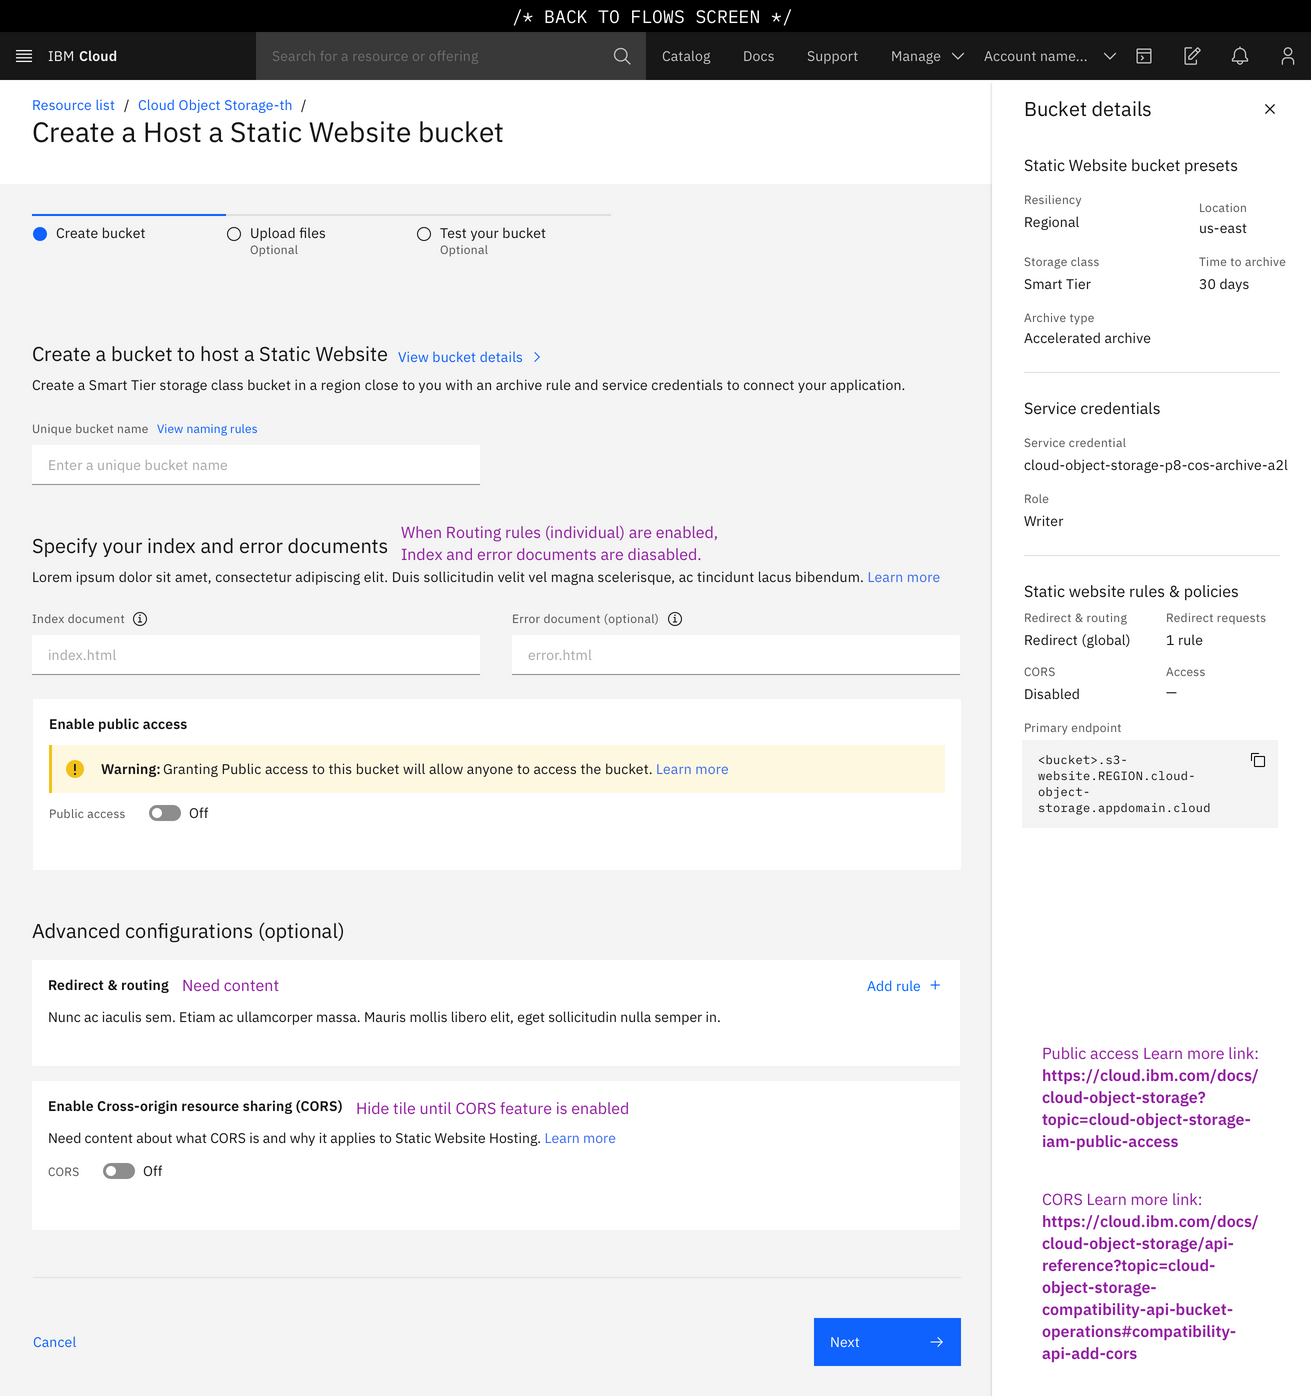Screen dimensions: 1311x1396
Task: Open the cloud shell terminal icon
Action: point(1144,56)
